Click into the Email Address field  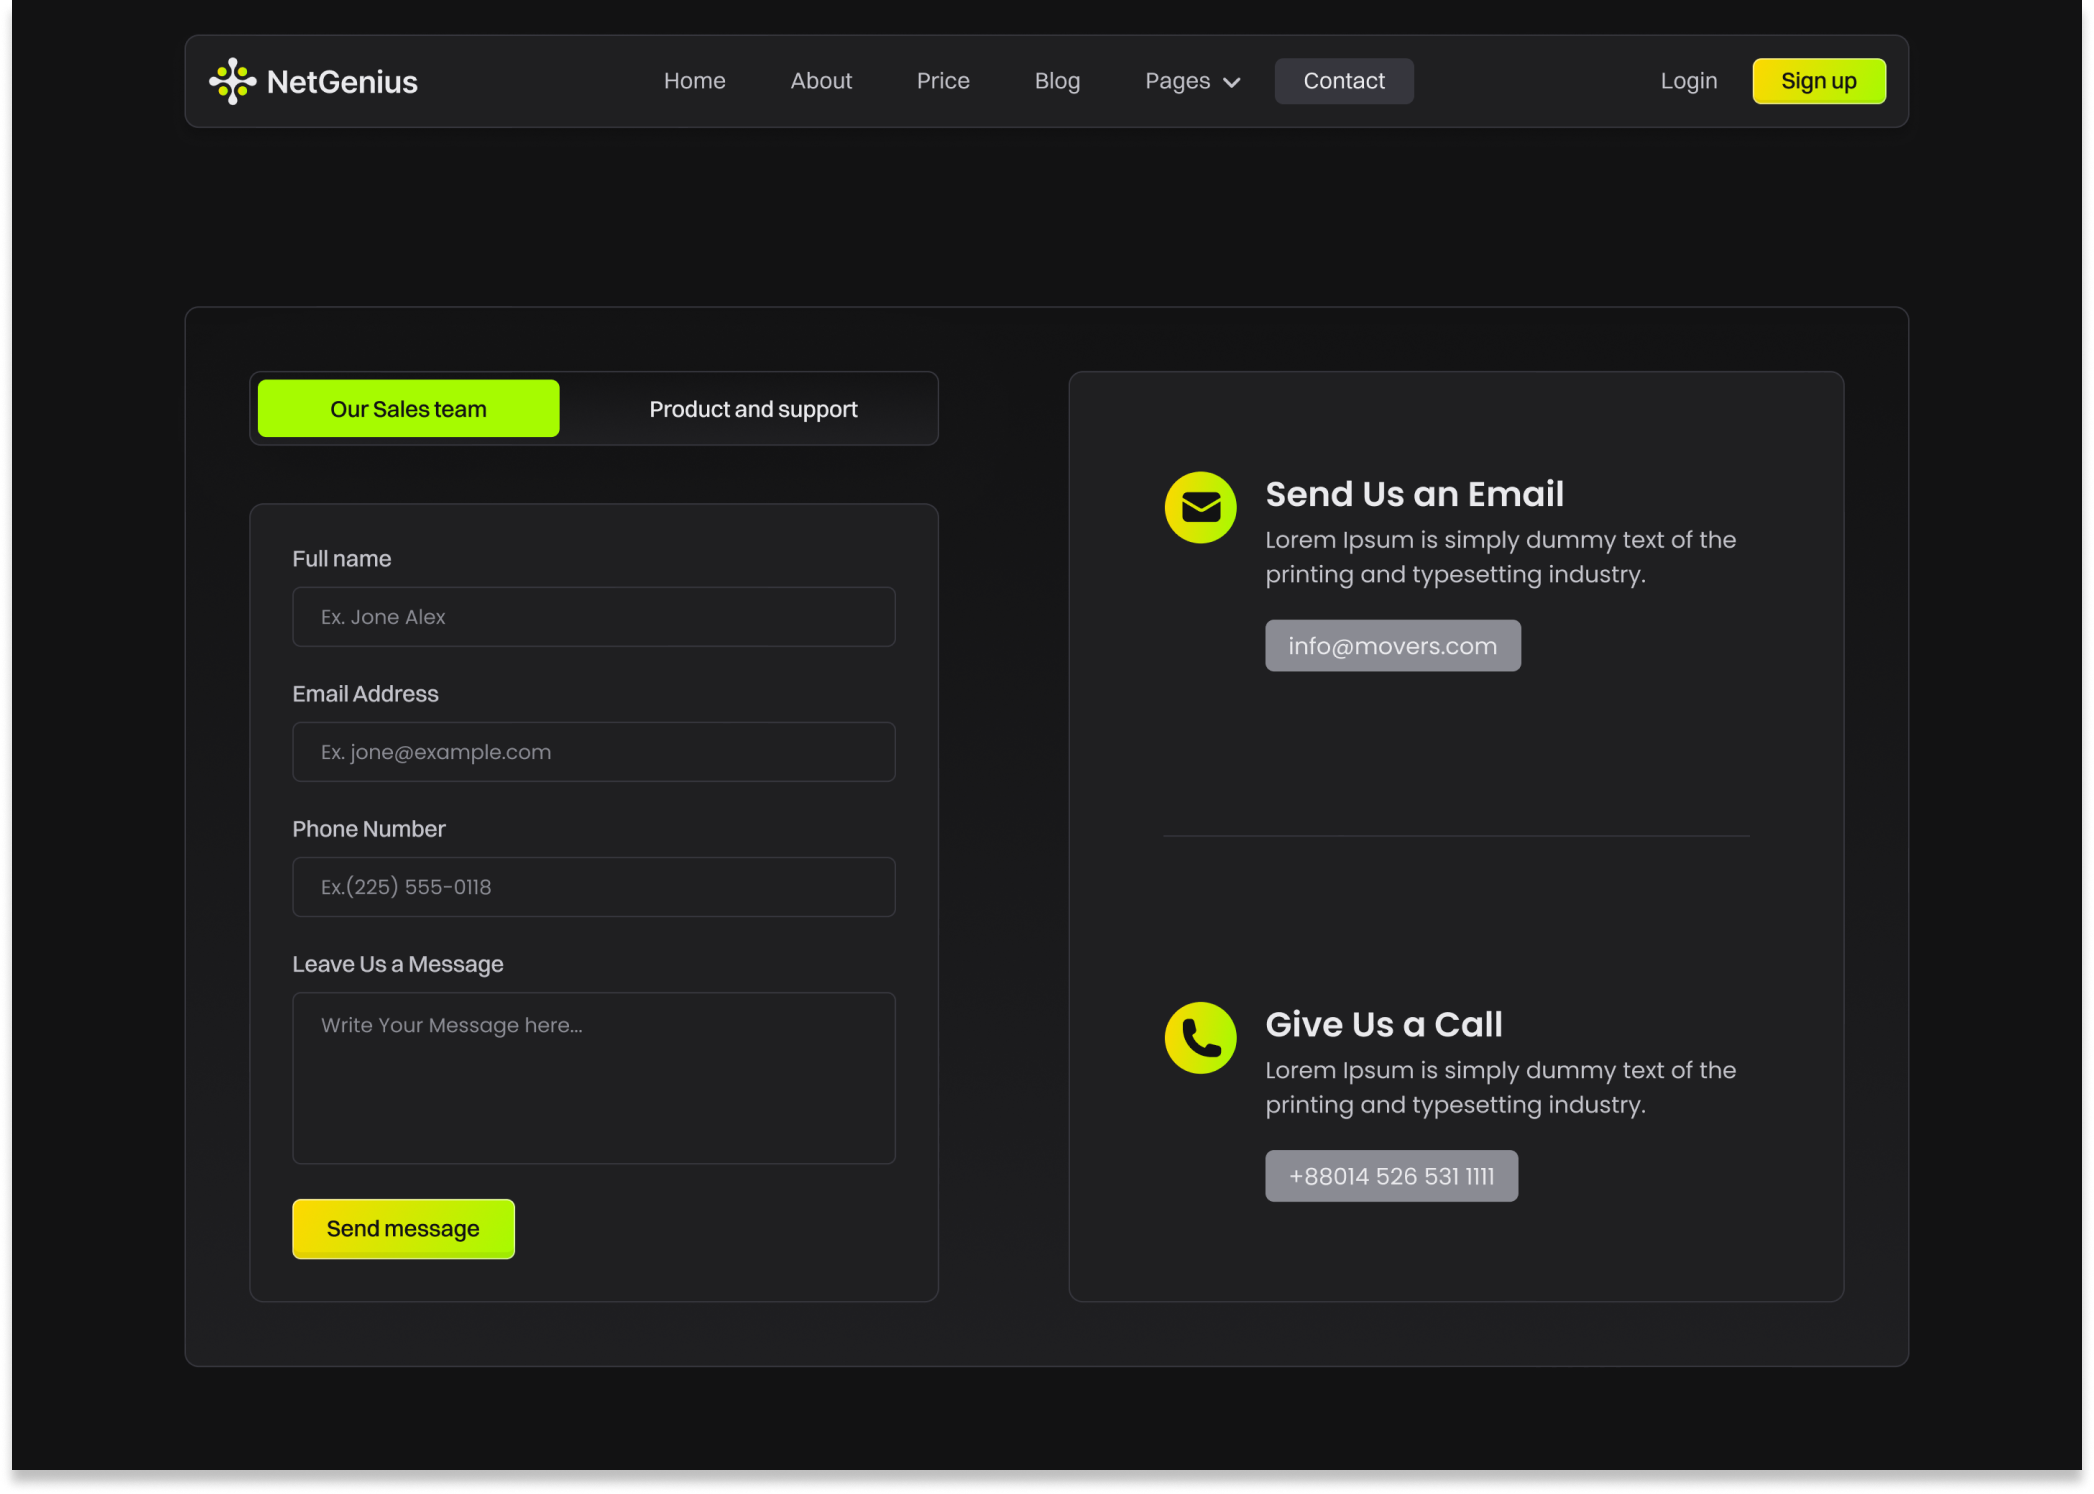593,751
